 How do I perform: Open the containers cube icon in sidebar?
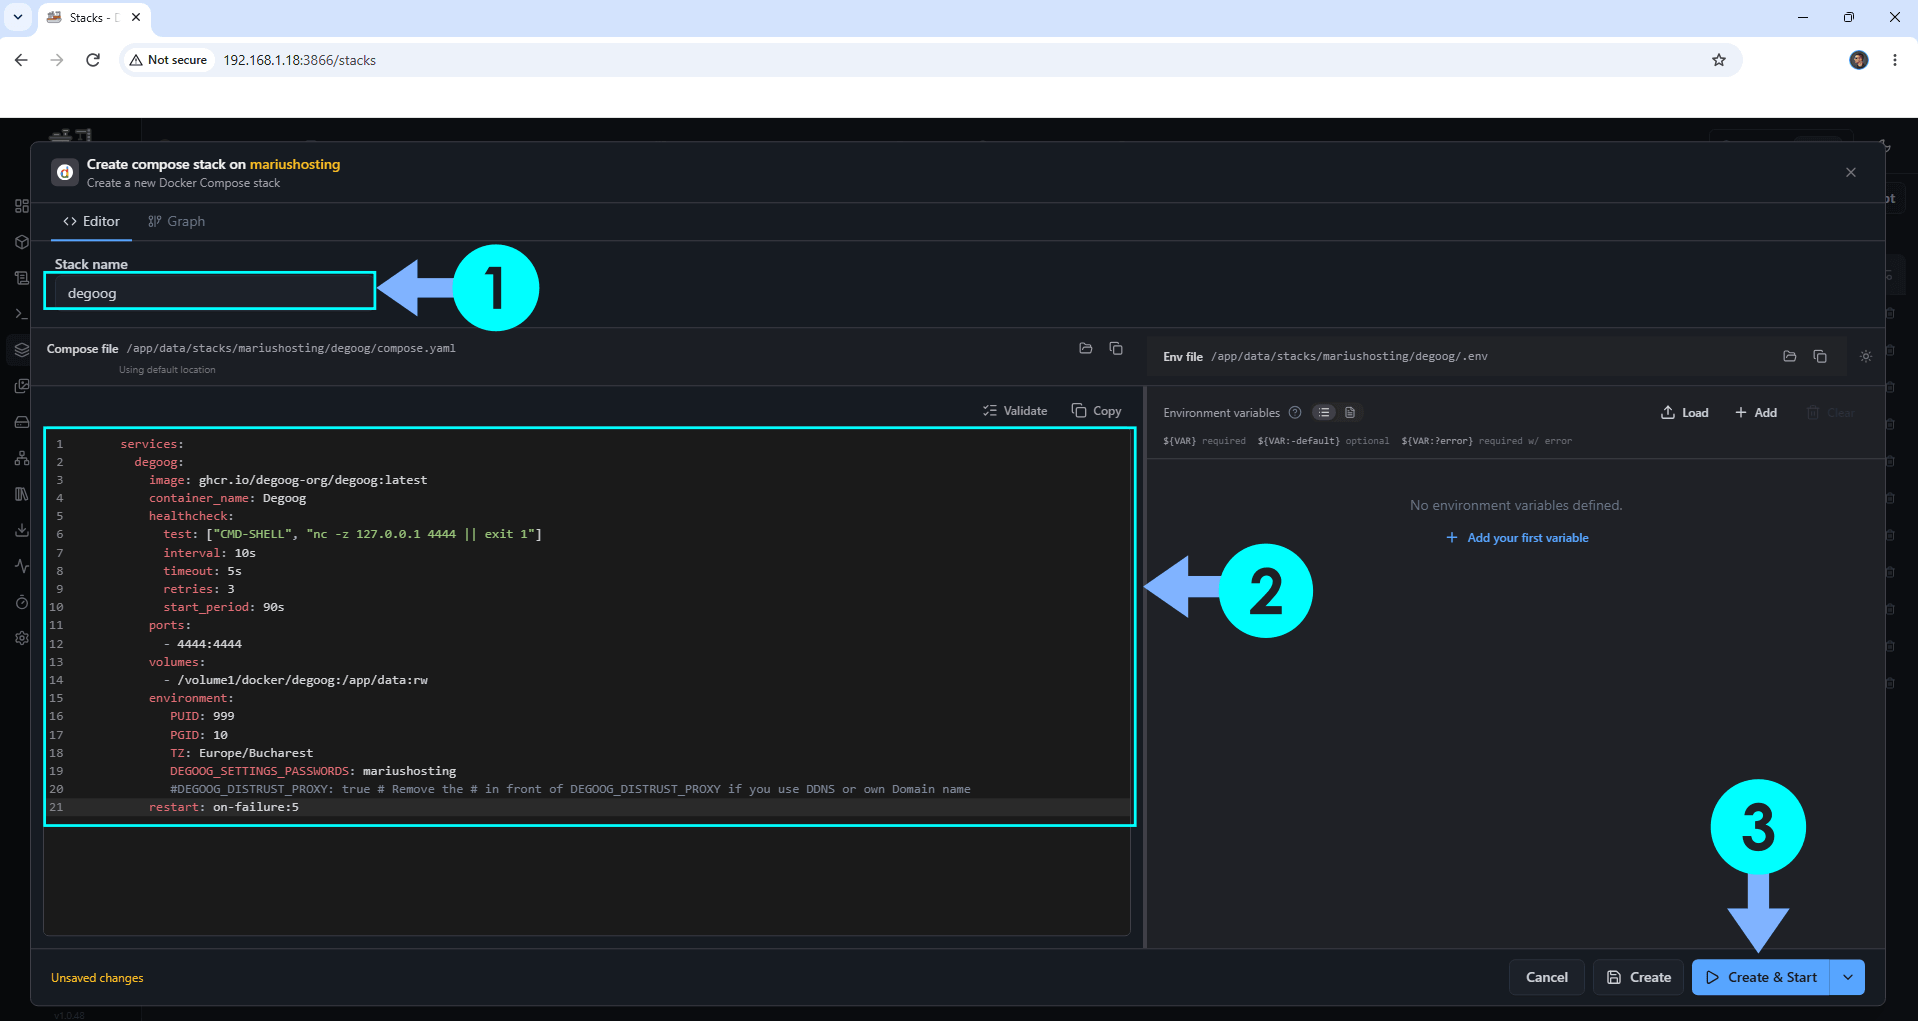[21, 242]
